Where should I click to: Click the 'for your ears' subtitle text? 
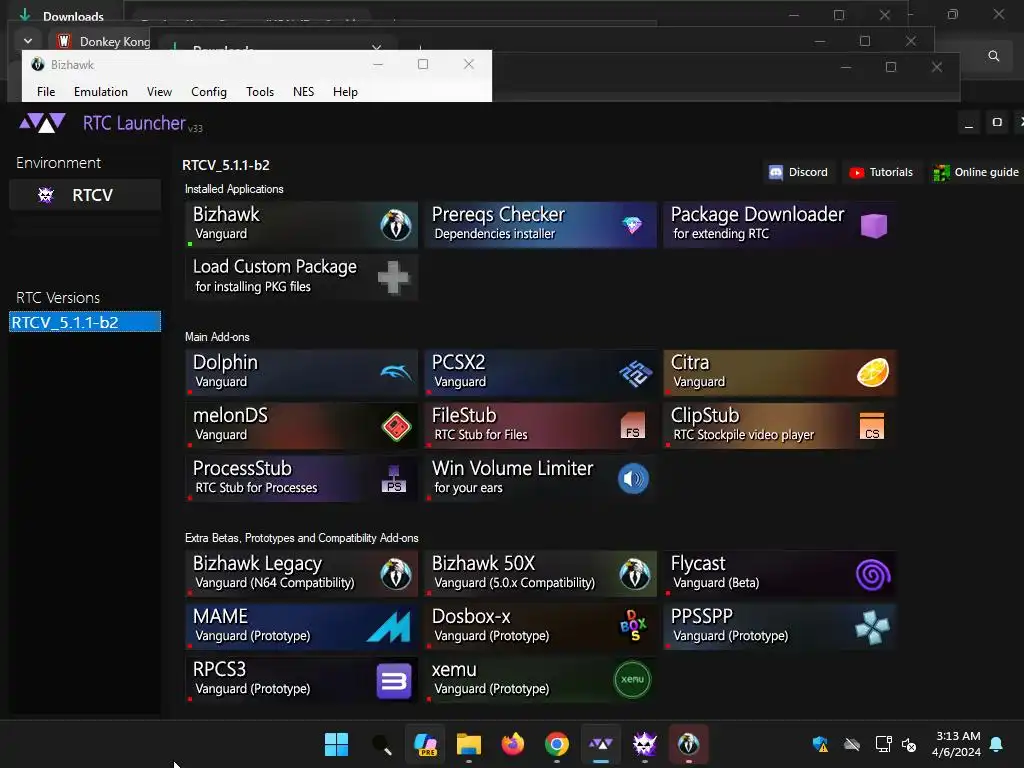[x=468, y=488]
